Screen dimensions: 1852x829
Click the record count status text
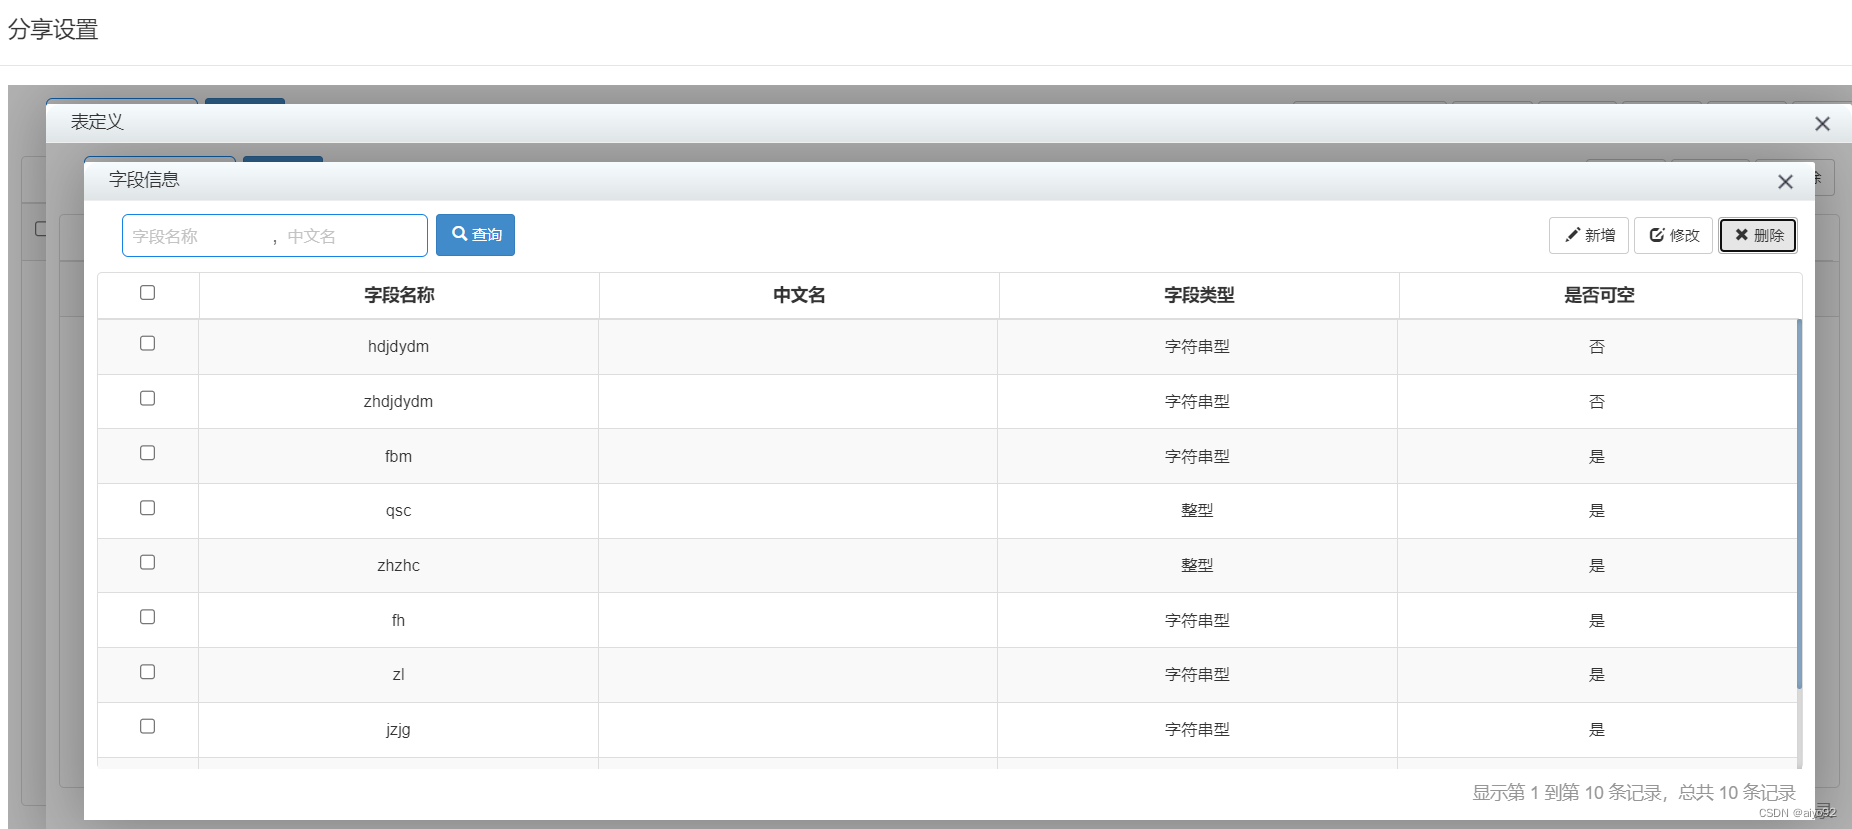(1634, 793)
